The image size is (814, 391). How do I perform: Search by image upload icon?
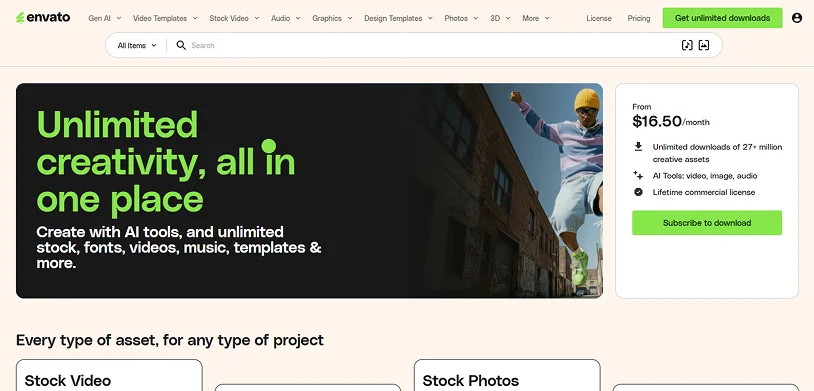[704, 45]
